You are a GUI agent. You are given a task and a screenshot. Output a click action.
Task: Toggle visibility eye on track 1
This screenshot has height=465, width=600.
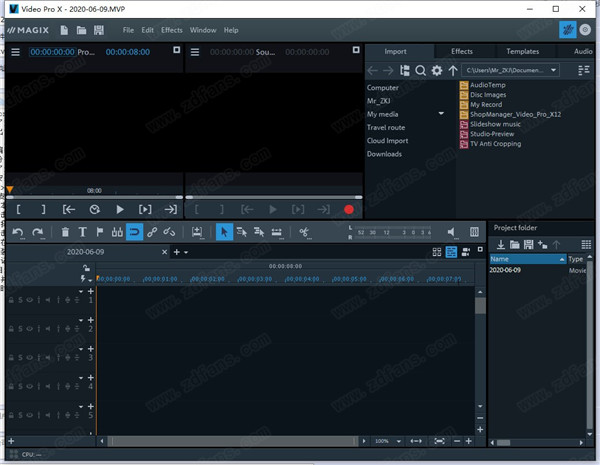coord(29,300)
